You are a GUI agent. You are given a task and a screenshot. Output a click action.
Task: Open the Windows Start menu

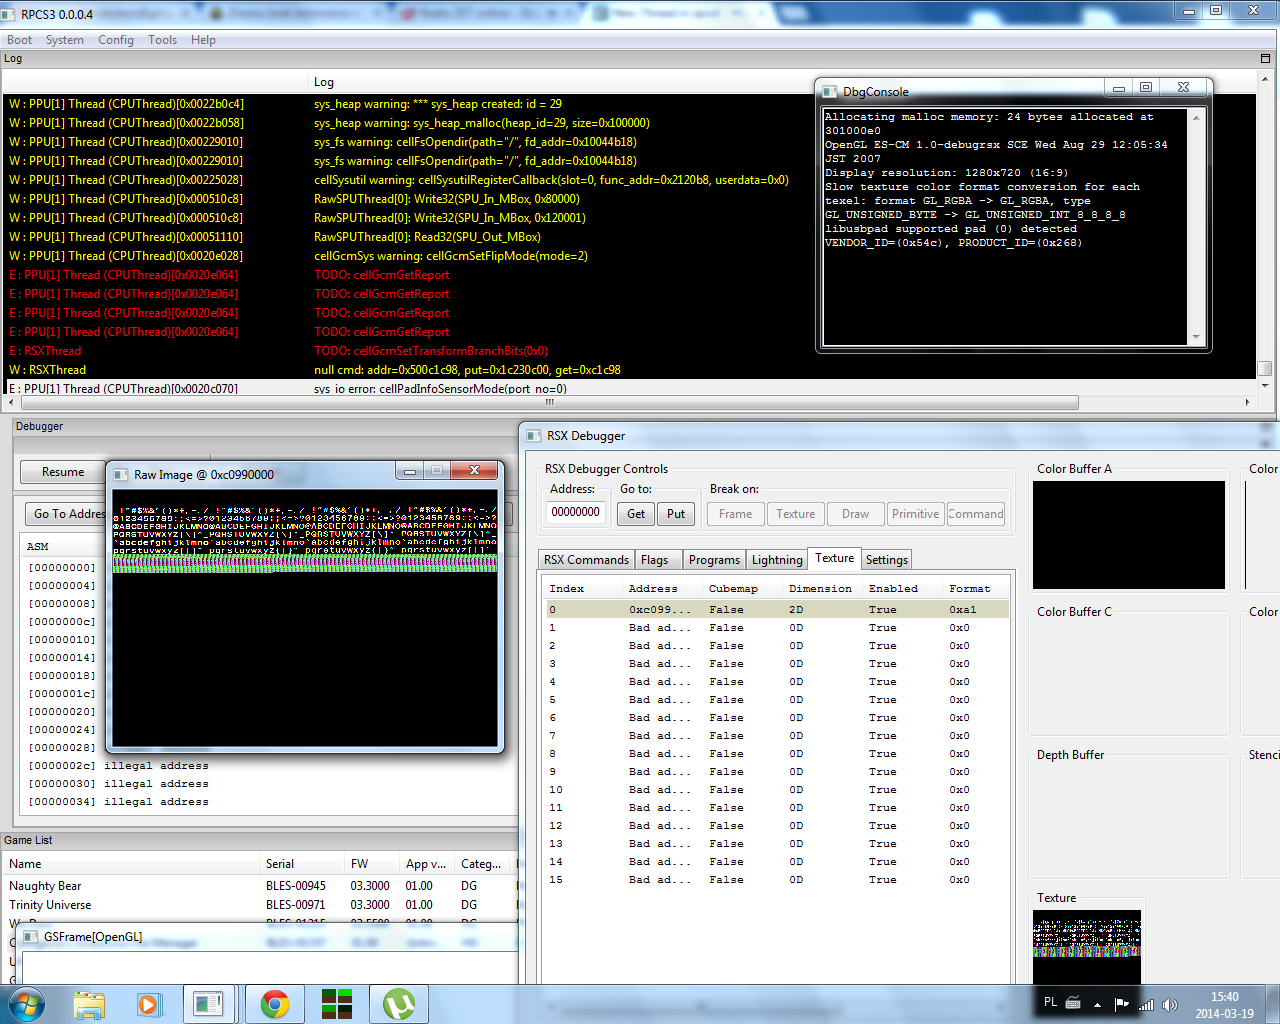click(26, 1004)
